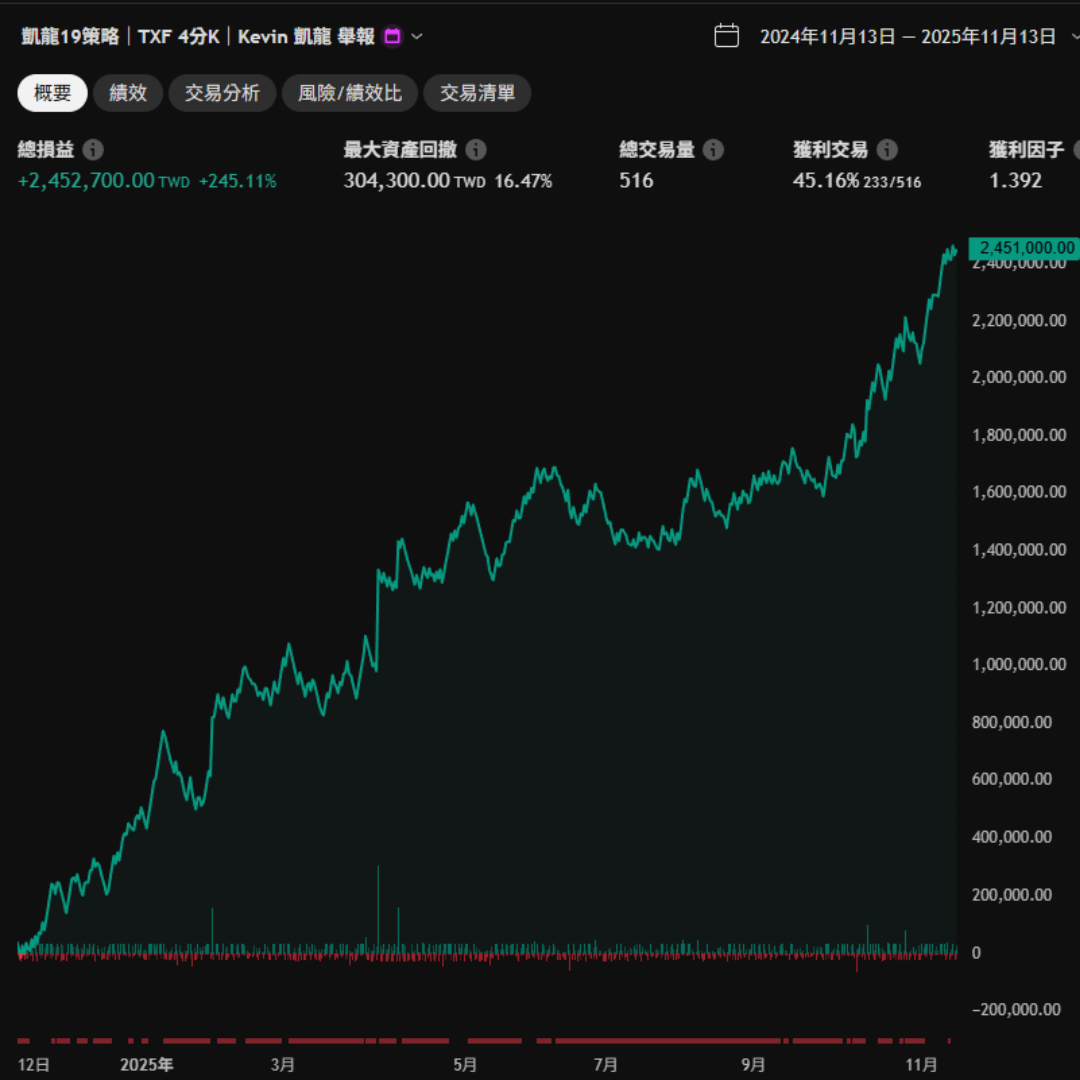This screenshot has height=1080, width=1080.
Task: Open the info tooltip for 總交易量
Action: click(x=713, y=150)
